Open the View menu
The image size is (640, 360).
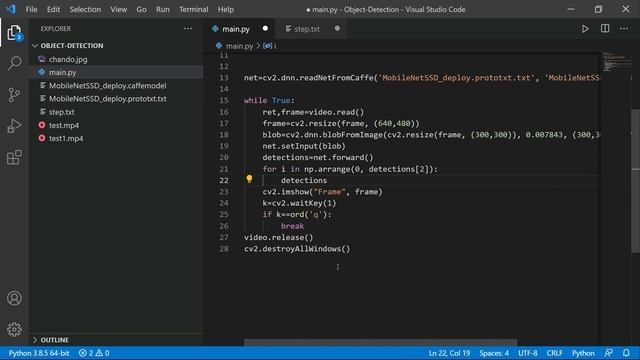(118, 9)
